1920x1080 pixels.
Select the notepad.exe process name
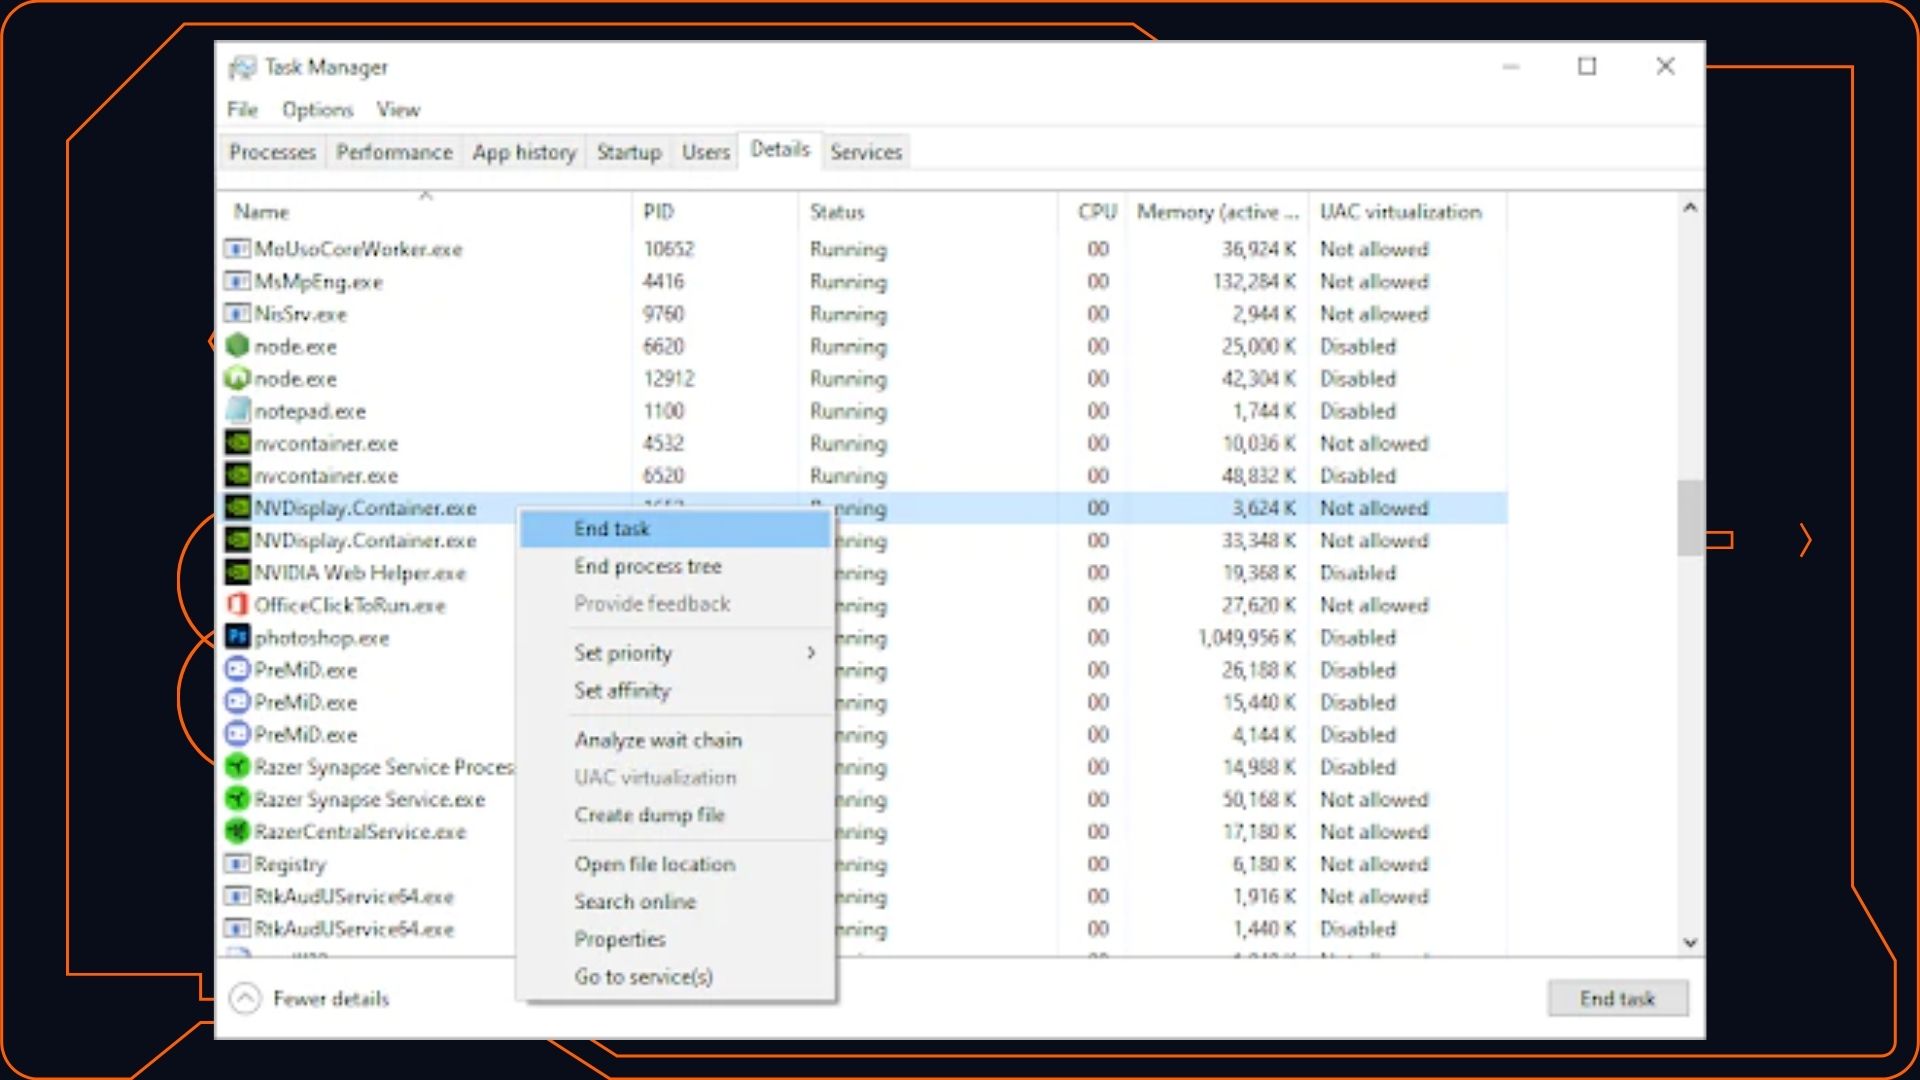pyautogui.click(x=310, y=410)
